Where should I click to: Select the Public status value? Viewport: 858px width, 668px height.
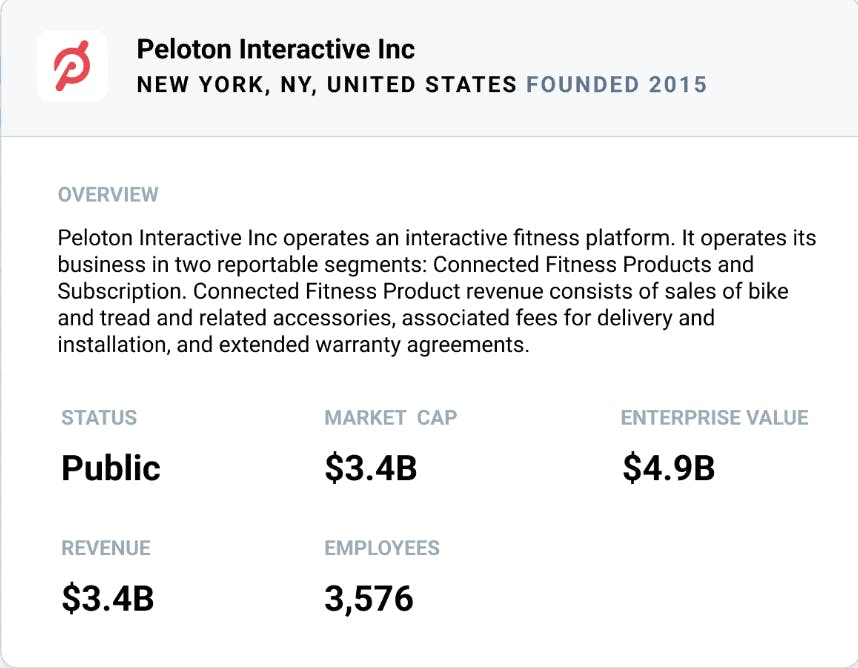click(111, 467)
